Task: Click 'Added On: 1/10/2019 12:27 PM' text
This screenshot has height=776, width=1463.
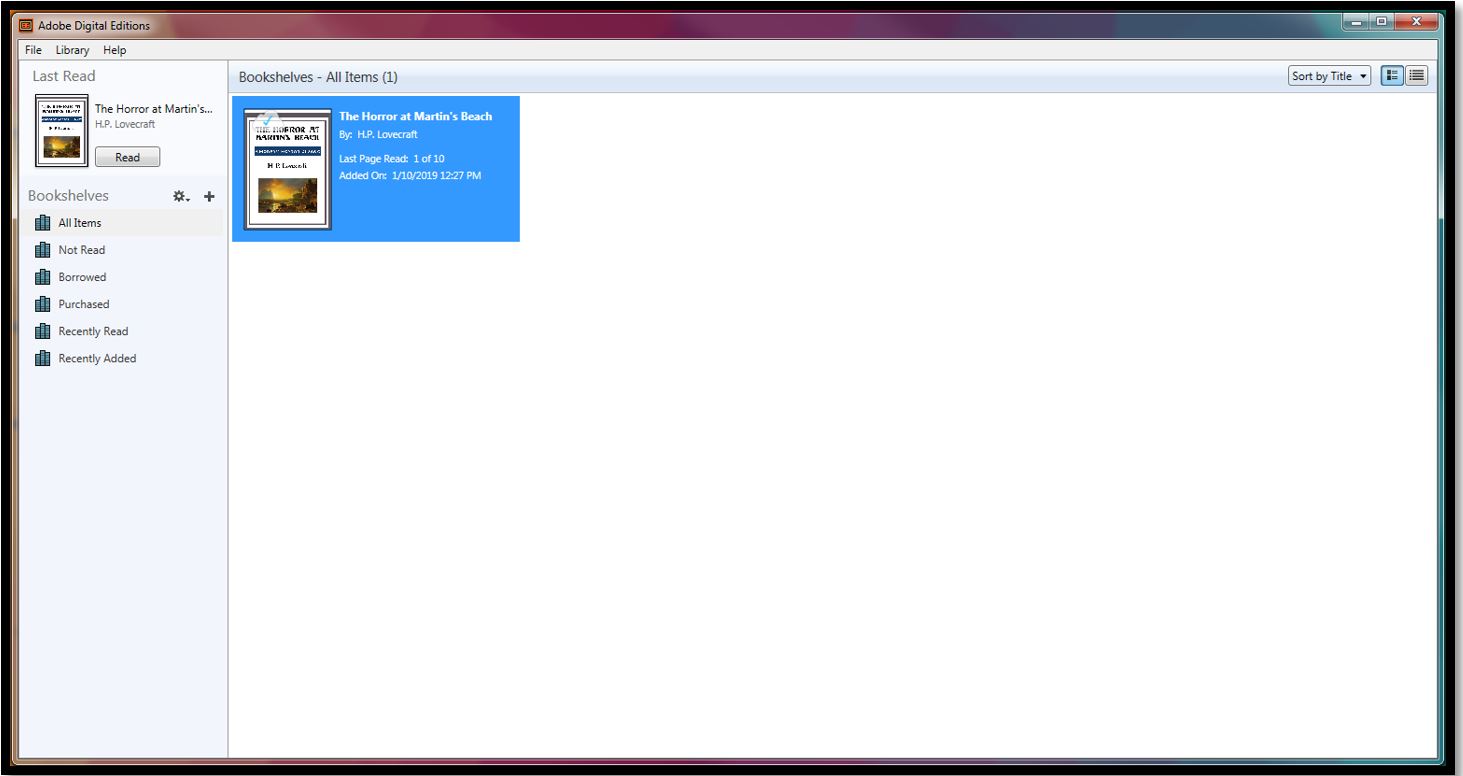Action: 410,176
